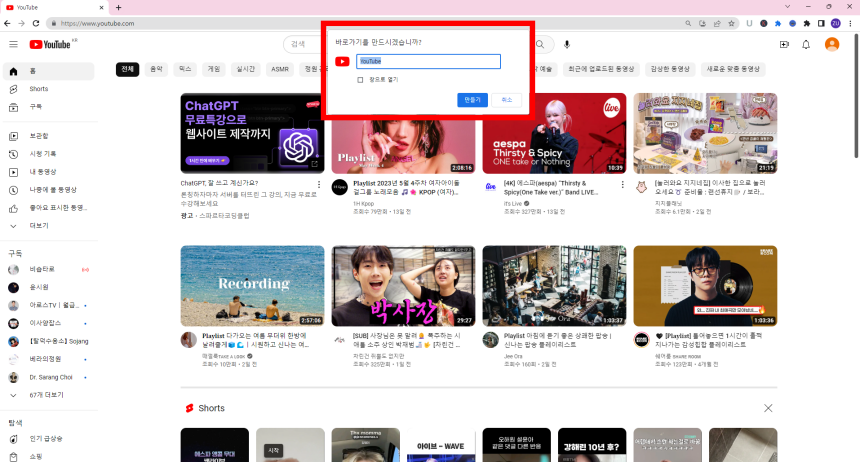Start voice search with the microphone icon
The image size is (860, 462).
click(567, 44)
